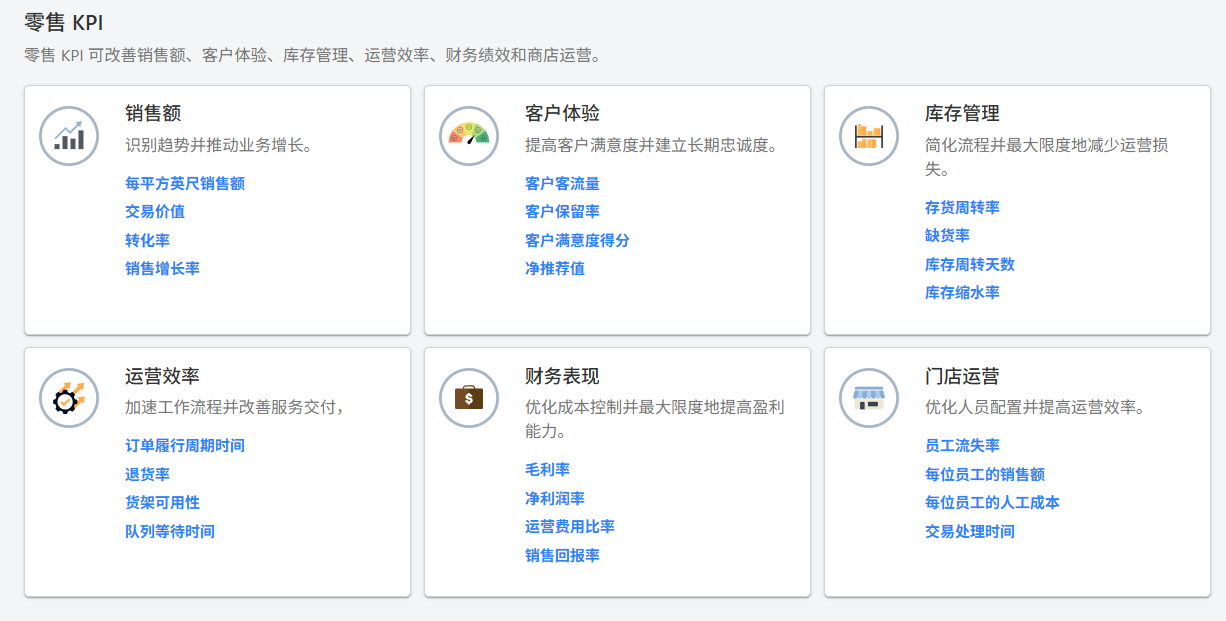
Task: Click the 运营效率 gear icon
Action: (68, 397)
